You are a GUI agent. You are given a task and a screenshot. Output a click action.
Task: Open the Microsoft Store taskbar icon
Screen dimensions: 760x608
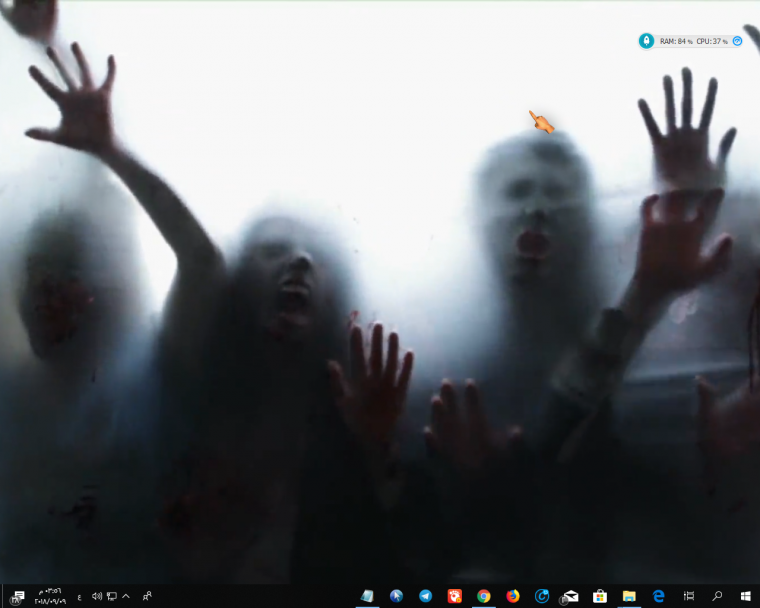tap(600, 596)
